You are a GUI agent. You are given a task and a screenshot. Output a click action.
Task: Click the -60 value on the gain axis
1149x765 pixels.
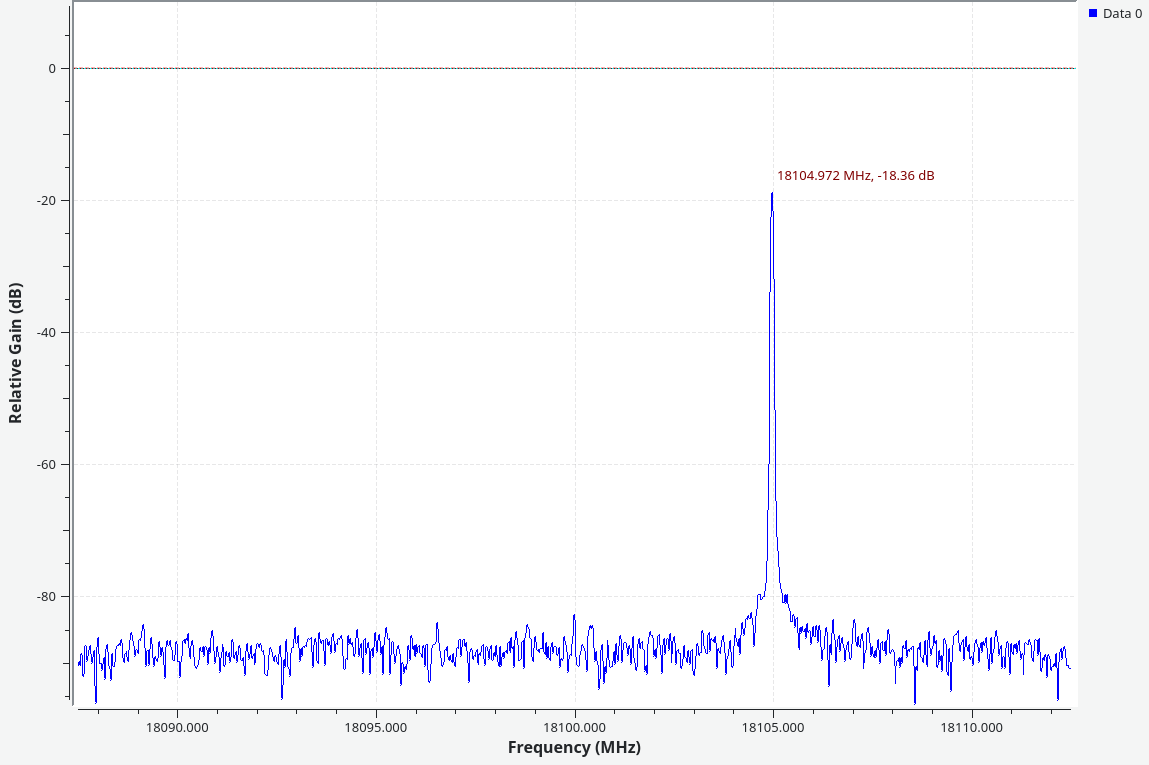click(47, 465)
